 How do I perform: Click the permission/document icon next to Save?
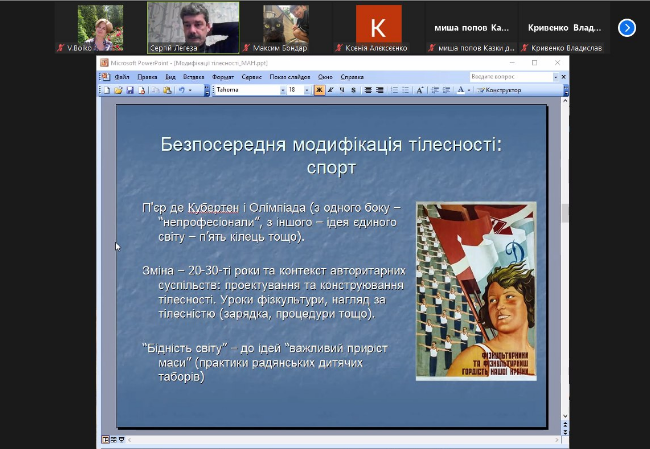point(141,90)
